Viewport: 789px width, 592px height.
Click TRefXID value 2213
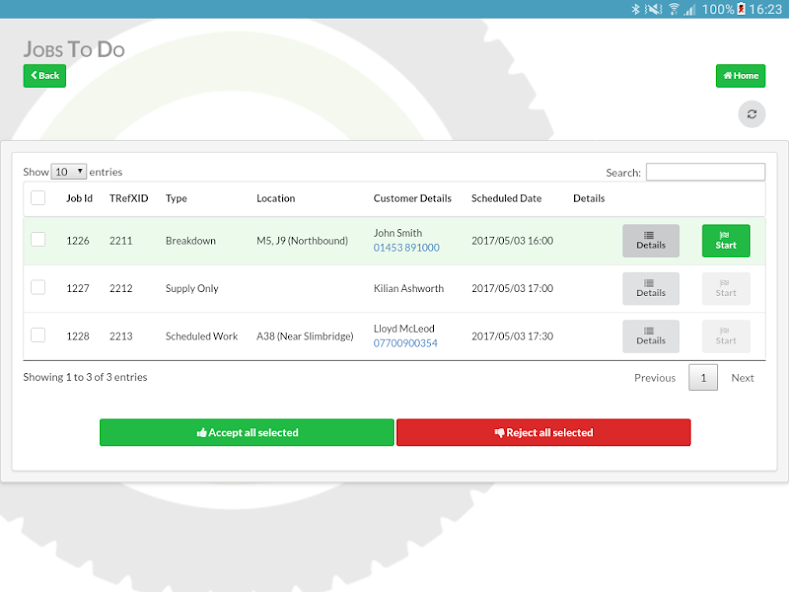pos(121,336)
